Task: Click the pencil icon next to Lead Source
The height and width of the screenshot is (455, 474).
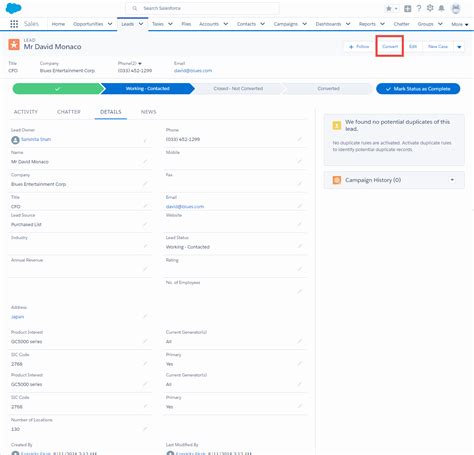Action: (145, 224)
